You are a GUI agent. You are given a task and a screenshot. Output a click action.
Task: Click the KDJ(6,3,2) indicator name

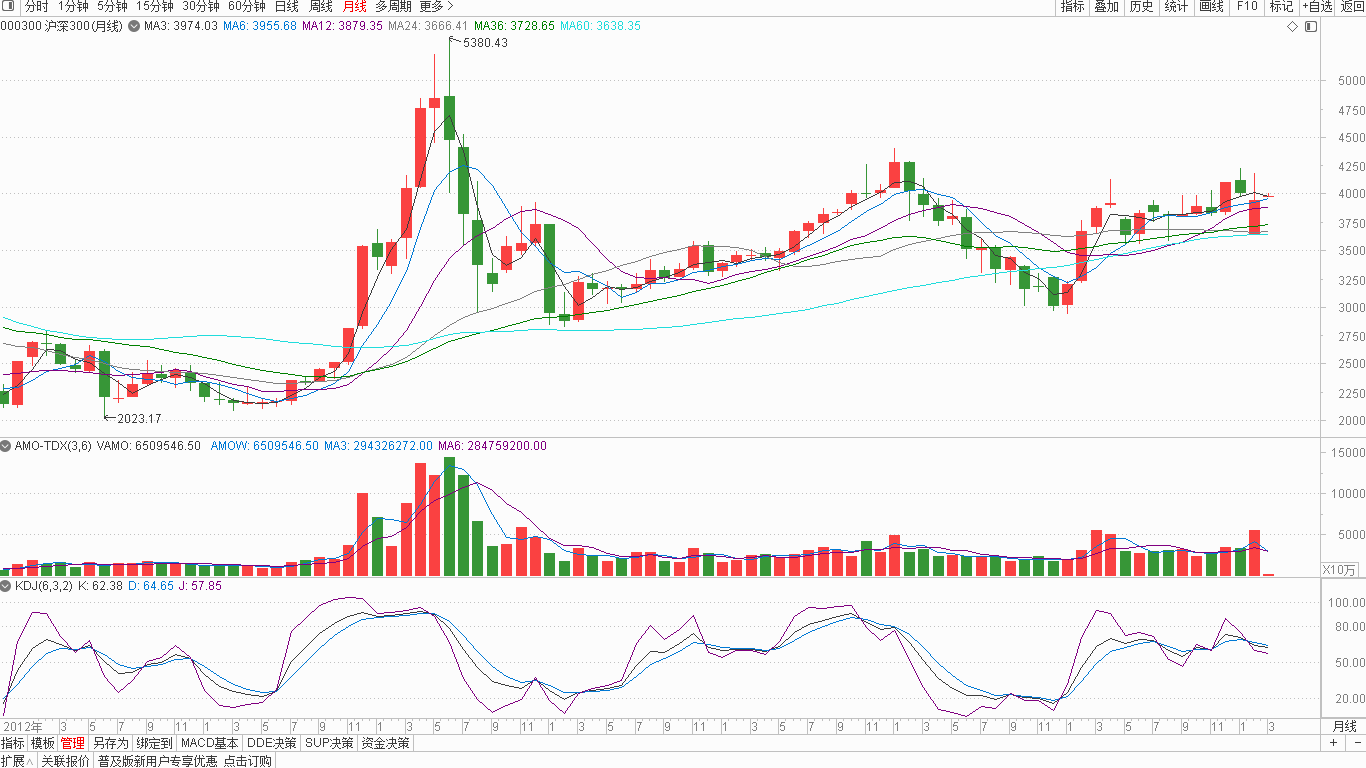45,586
